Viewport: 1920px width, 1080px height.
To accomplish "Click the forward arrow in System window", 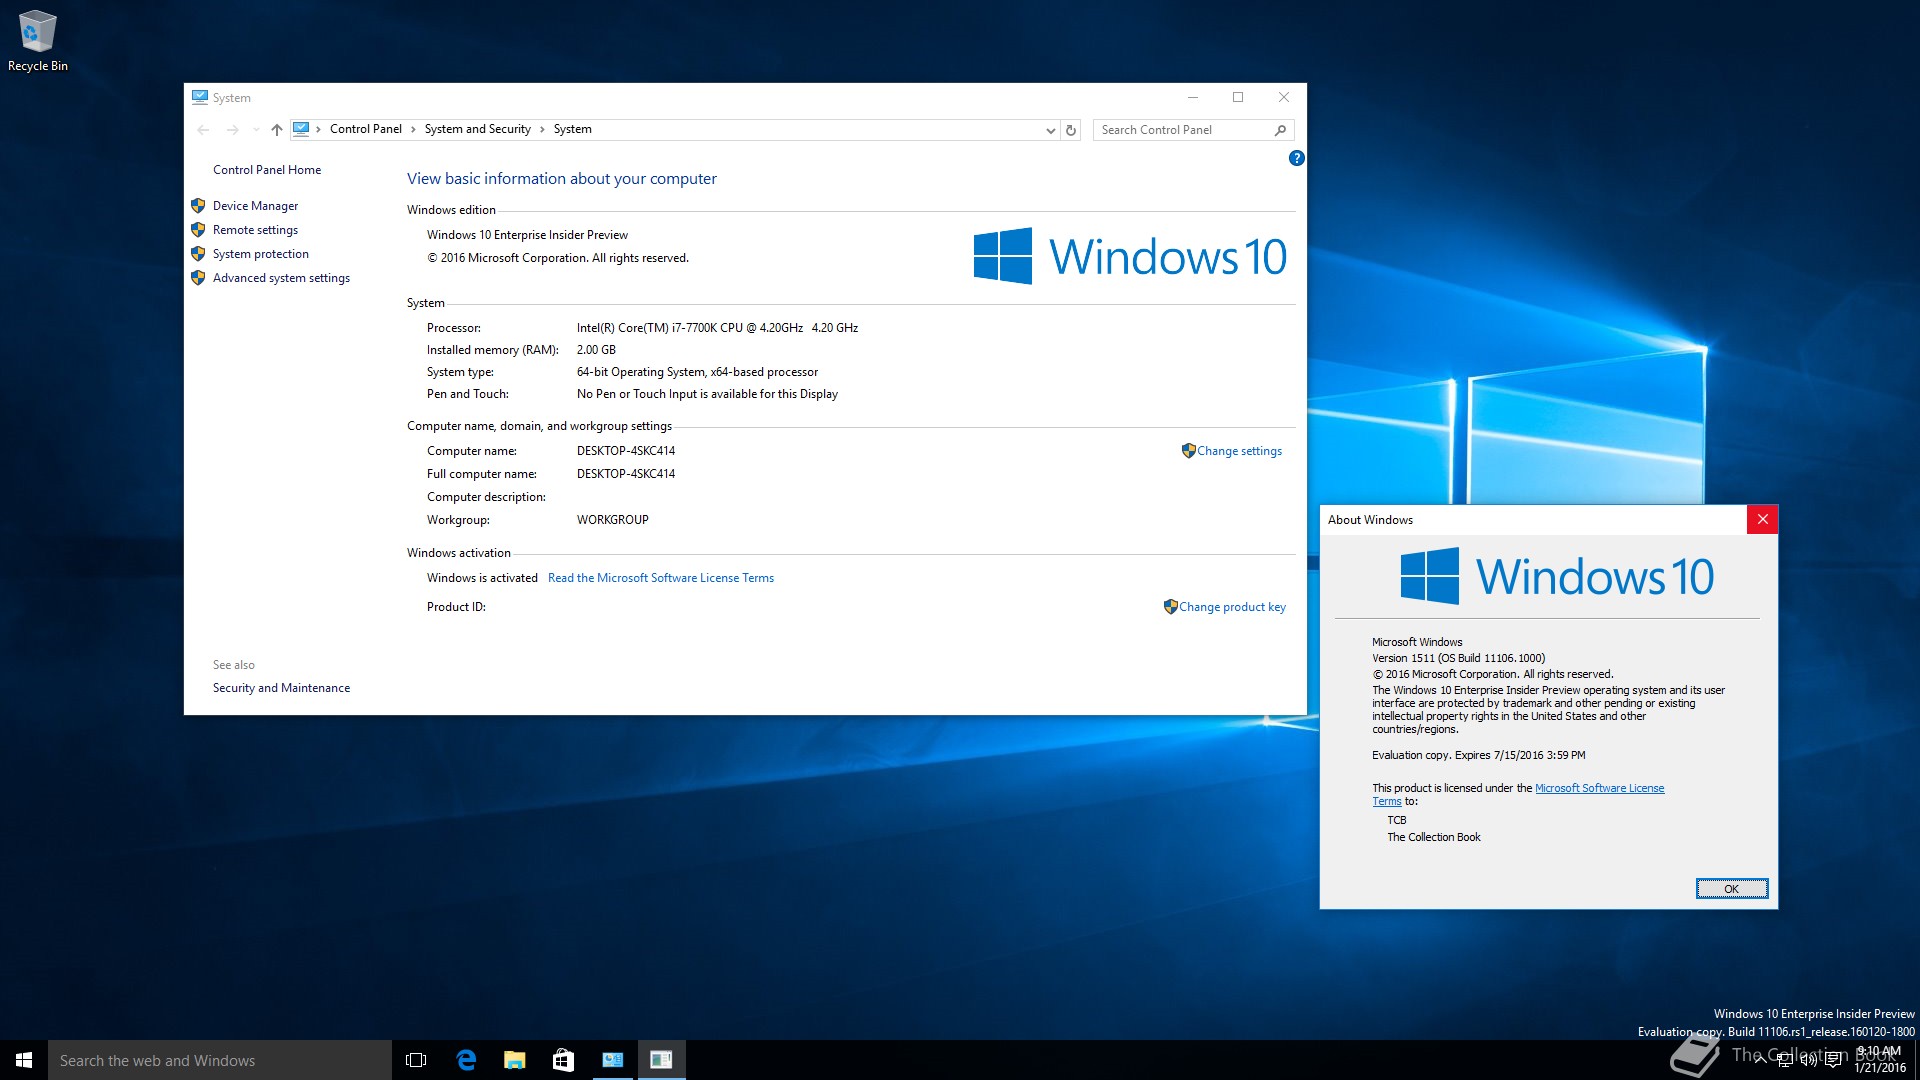I will pos(232,130).
